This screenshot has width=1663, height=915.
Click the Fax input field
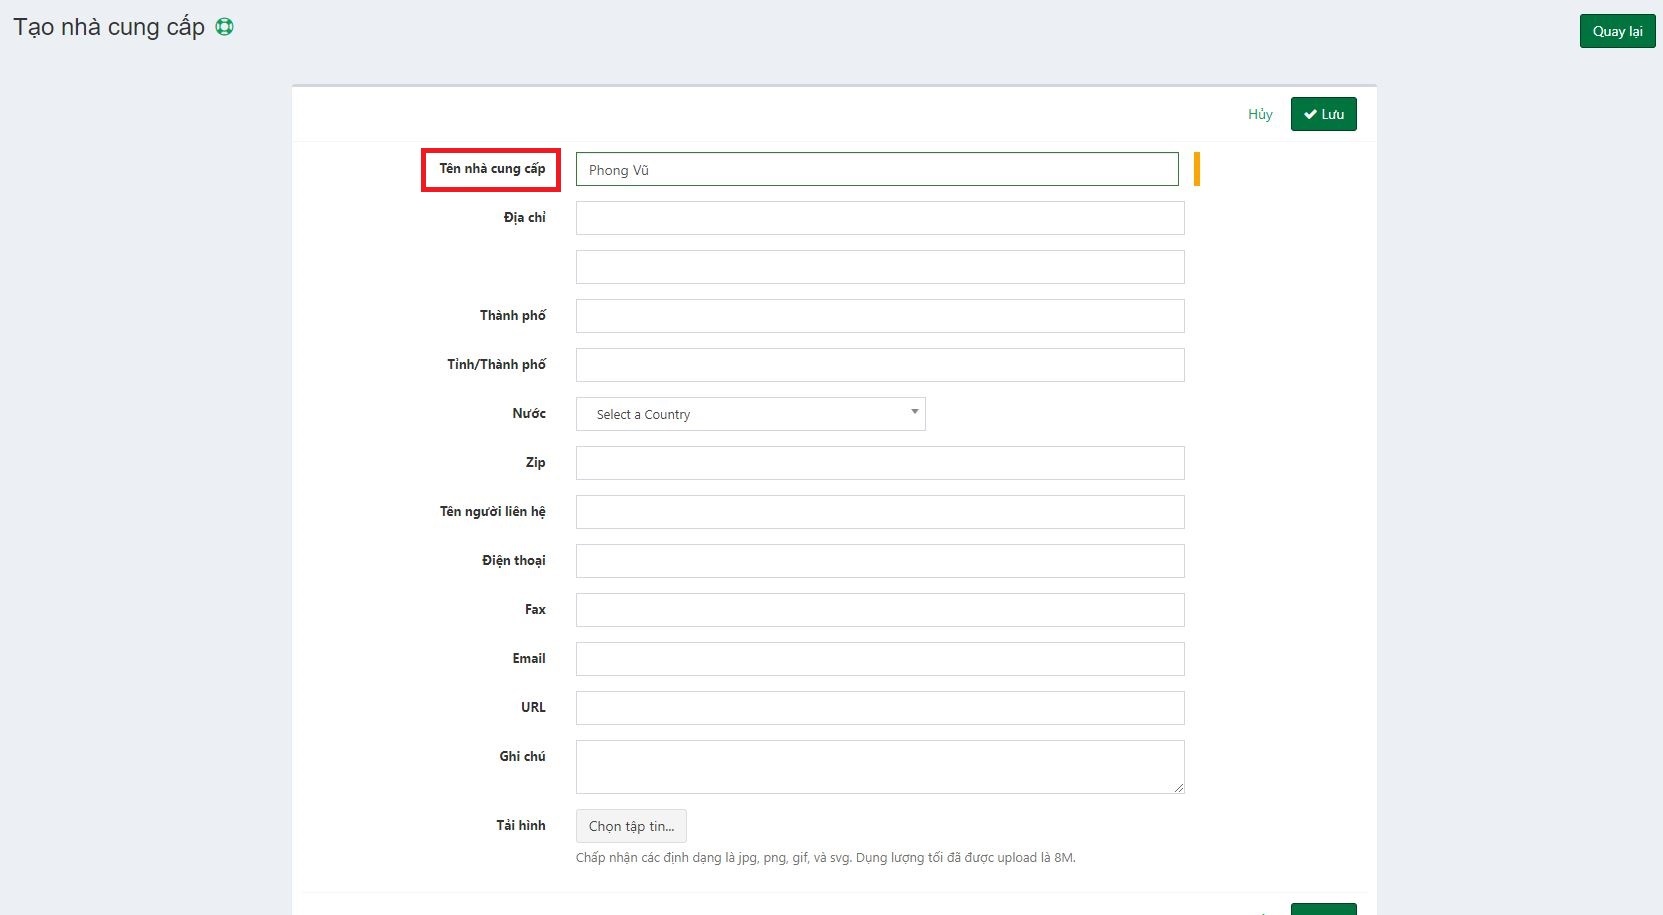pyautogui.click(x=879, y=610)
